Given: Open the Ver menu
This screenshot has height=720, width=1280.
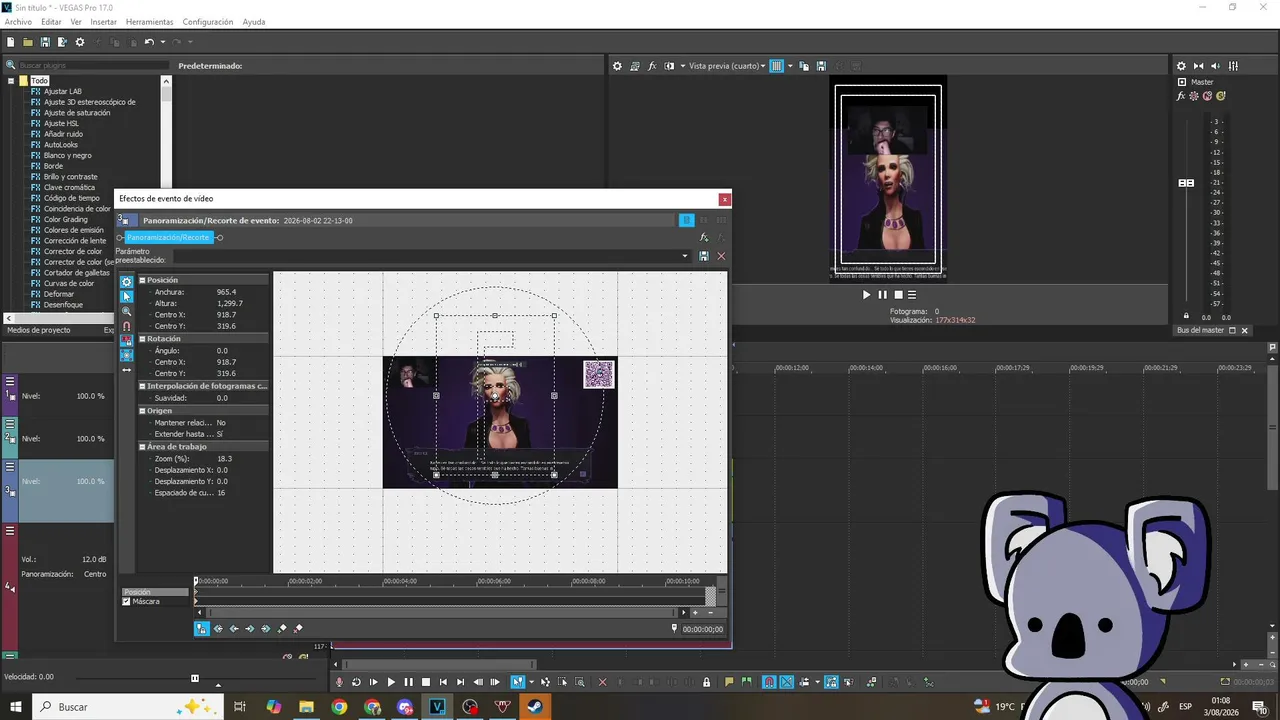Looking at the screenshot, I should pyautogui.click(x=76, y=22).
